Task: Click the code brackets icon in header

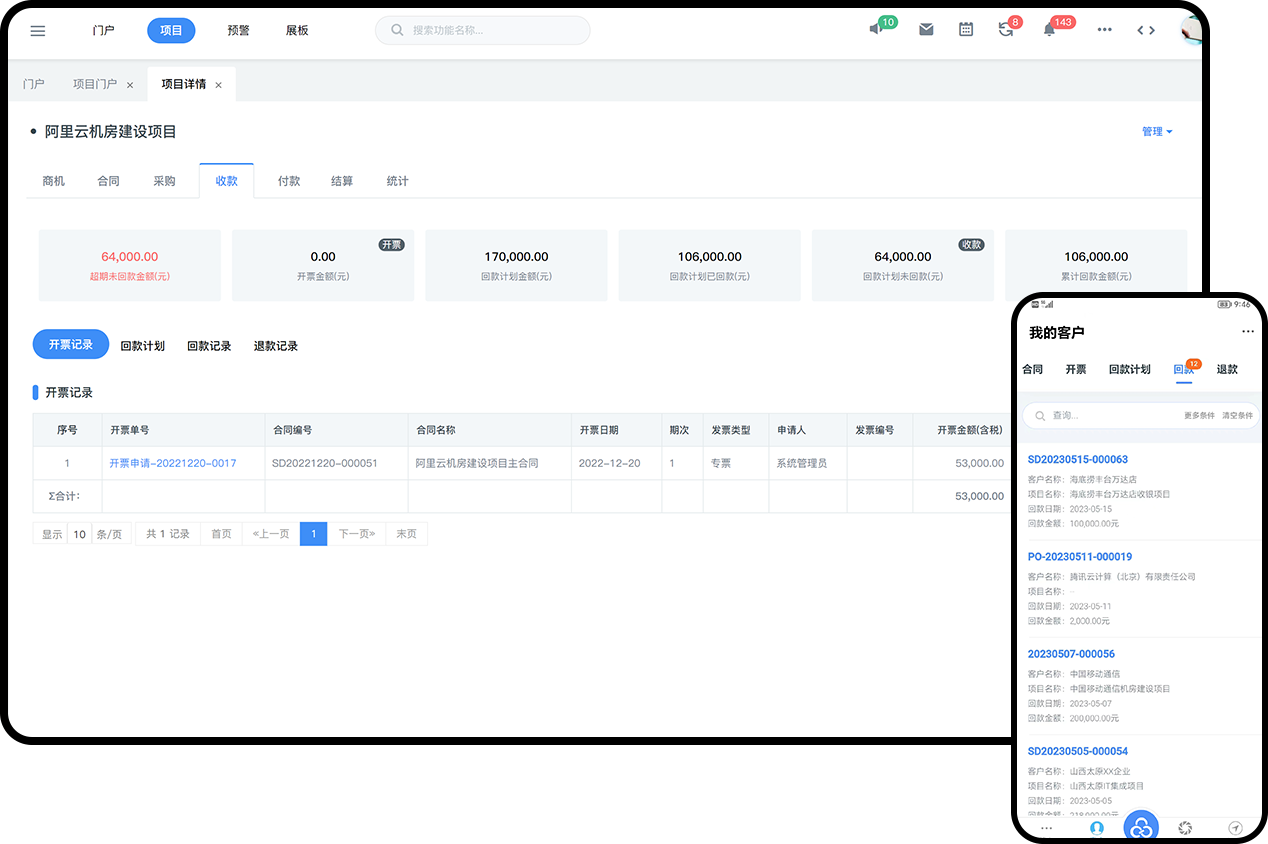Action: (1146, 30)
